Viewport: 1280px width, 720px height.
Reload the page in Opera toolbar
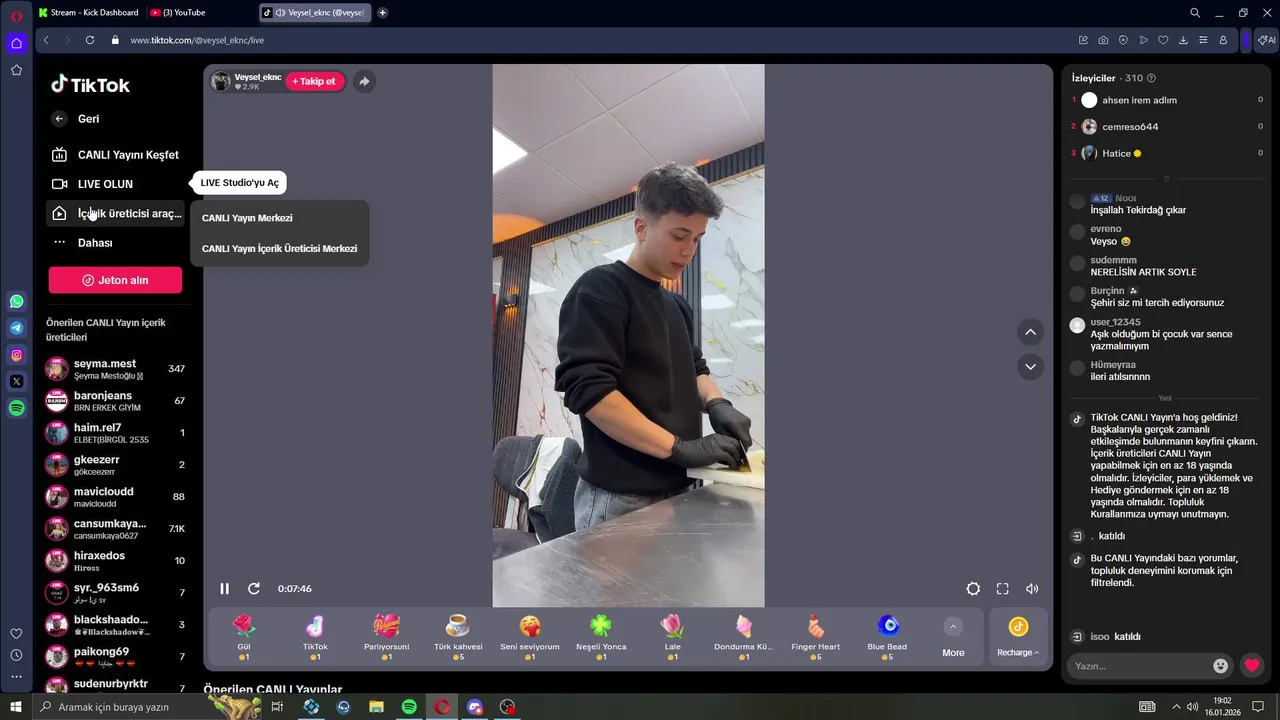[90, 40]
